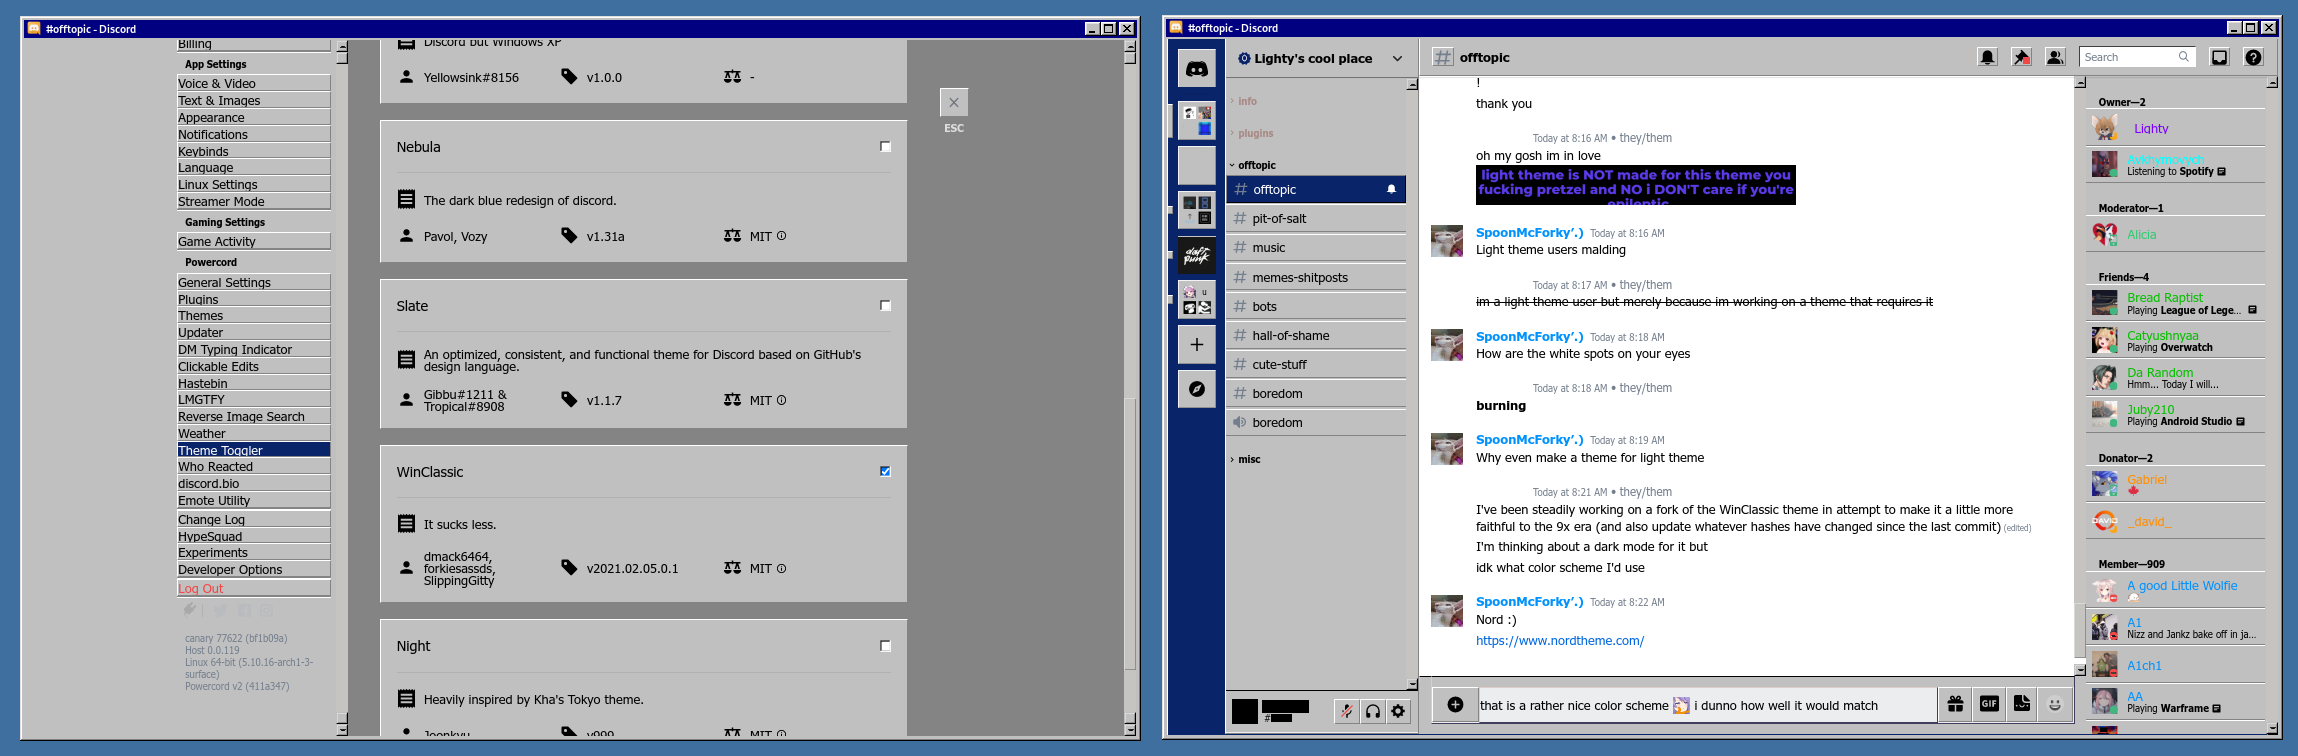2298x756 pixels.
Task: Open member Gabriel's profile
Action: click(2176, 484)
